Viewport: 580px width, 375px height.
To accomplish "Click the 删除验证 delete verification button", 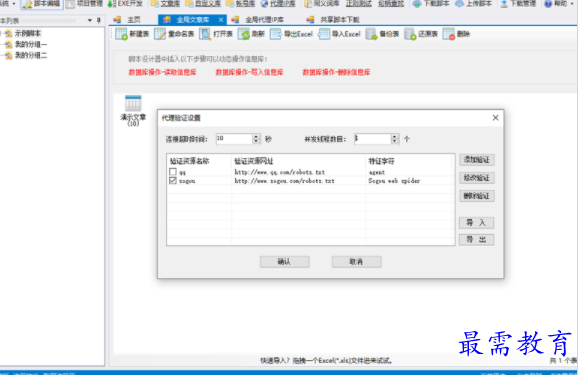I will (477, 196).
